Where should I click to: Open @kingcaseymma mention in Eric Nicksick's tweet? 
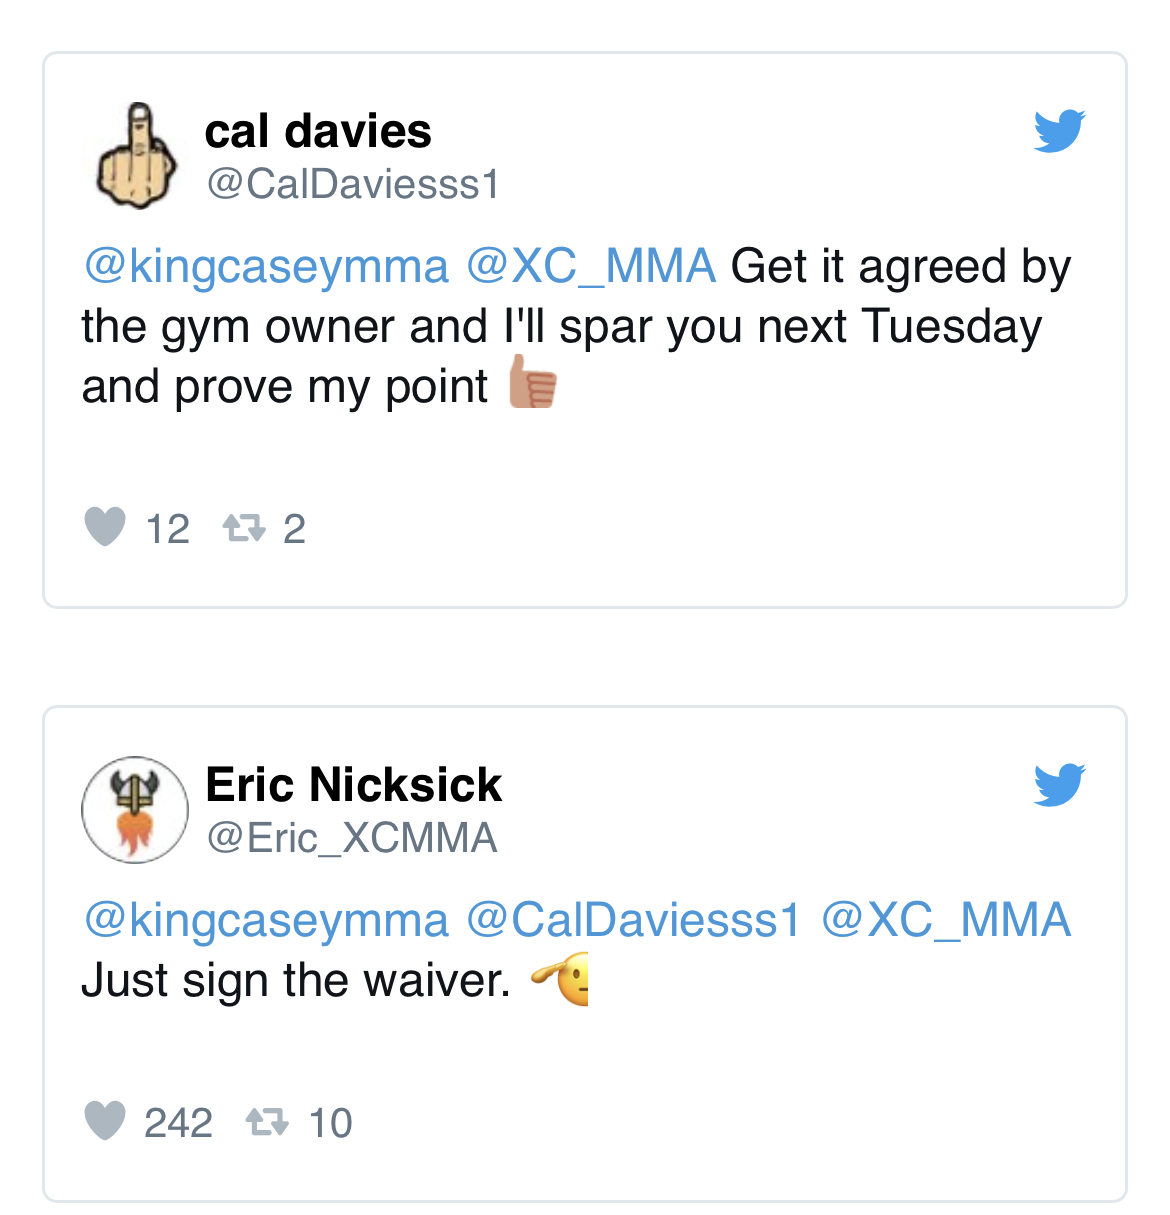coord(266,920)
